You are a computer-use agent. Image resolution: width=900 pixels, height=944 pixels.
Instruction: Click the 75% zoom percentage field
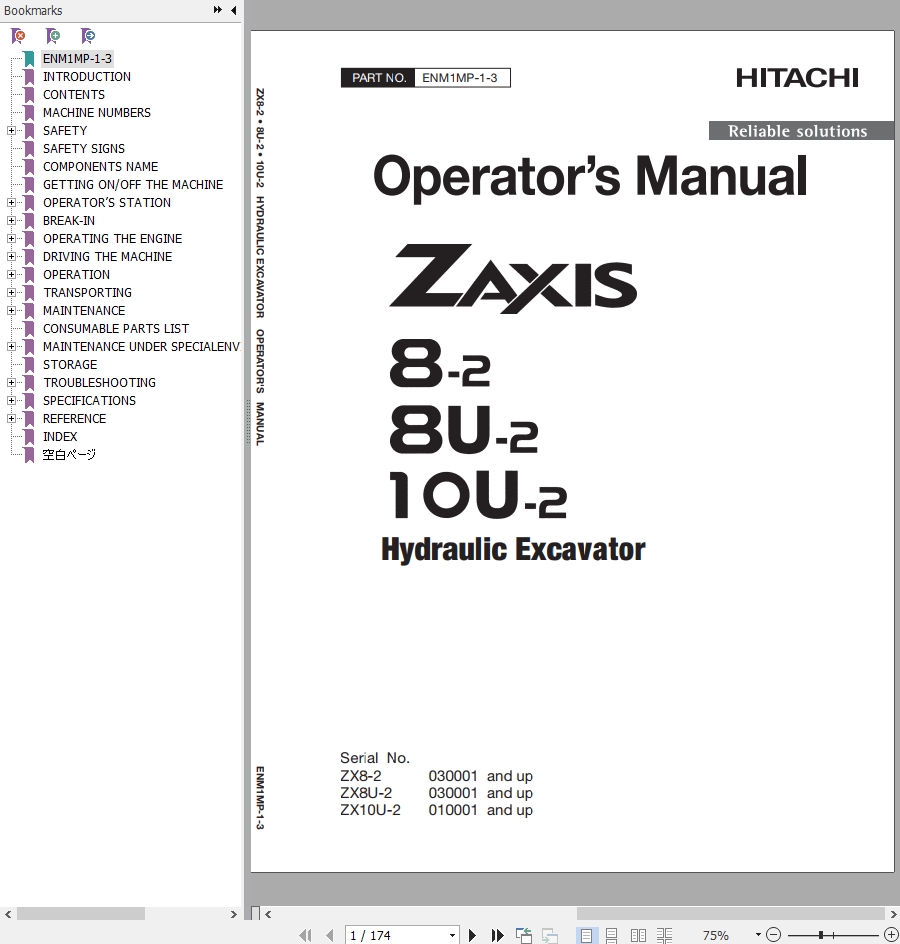[x=716, y=936]
